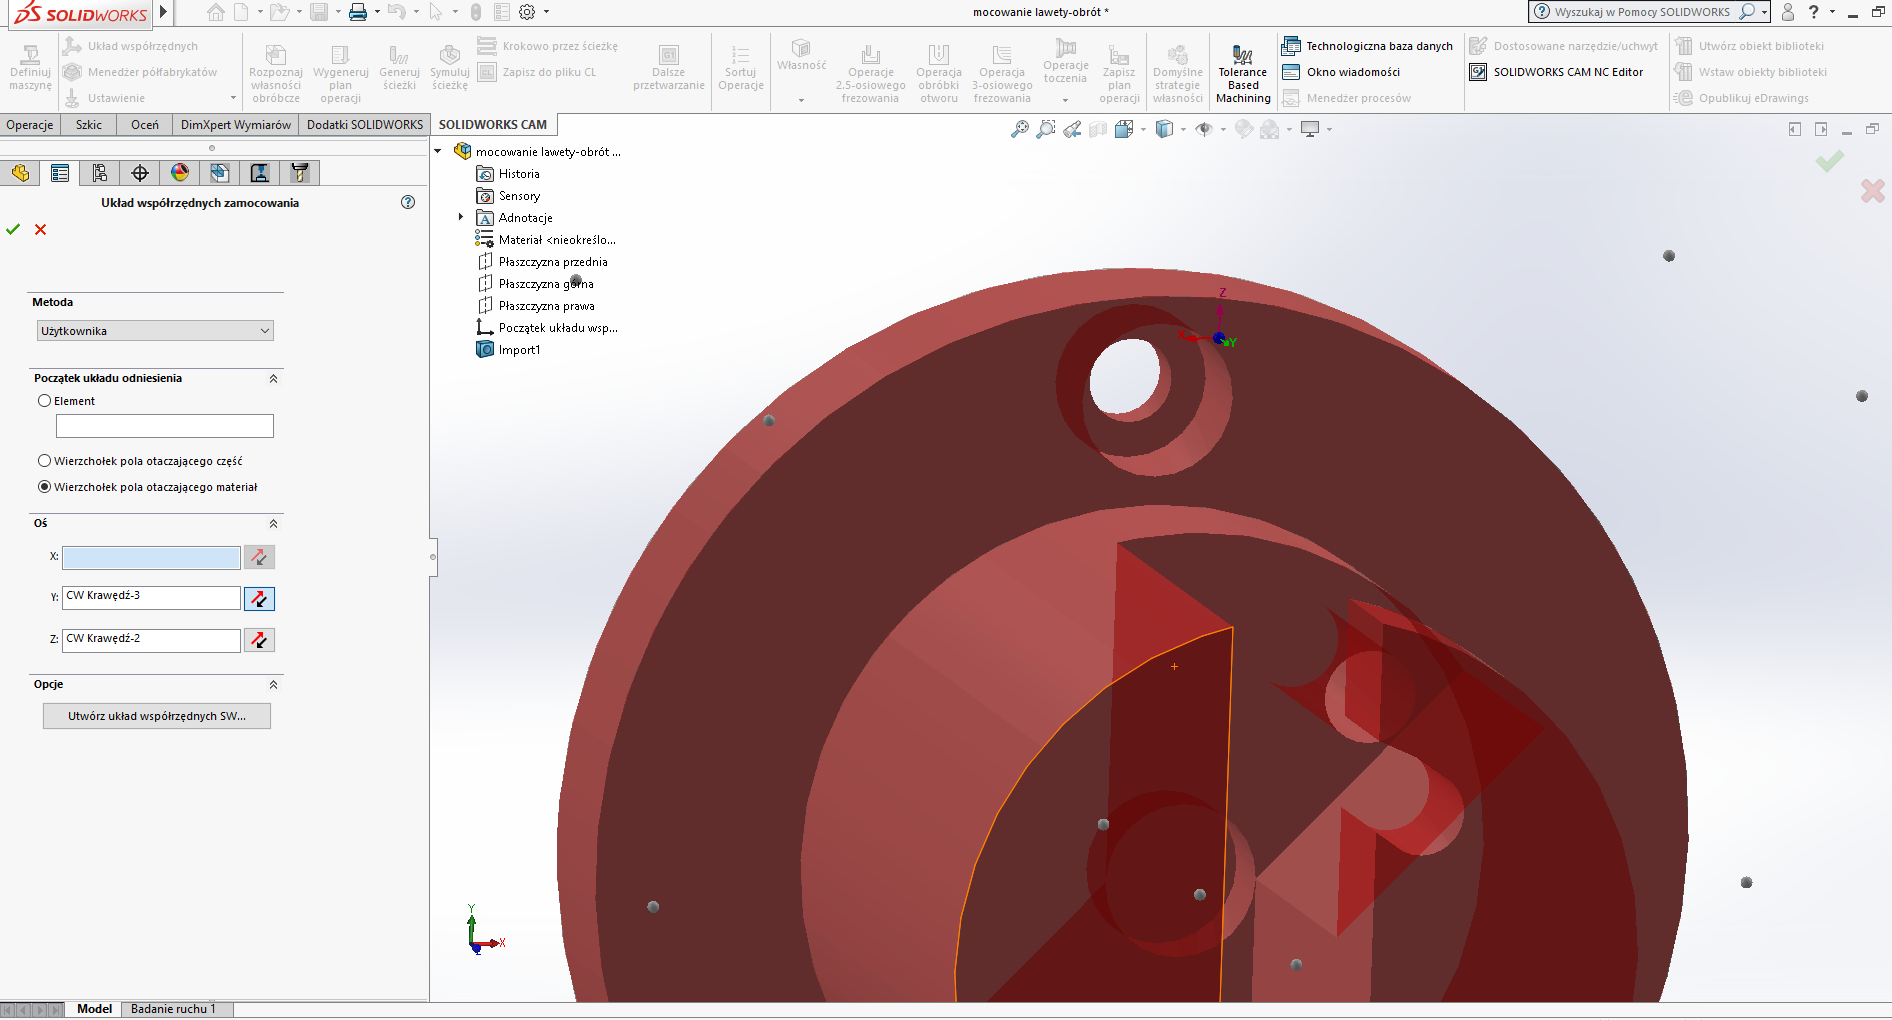Open the Metoda Użytkownika dropdown
The height and width of the screenshot is (1020, 1892).
coord(155,331)
